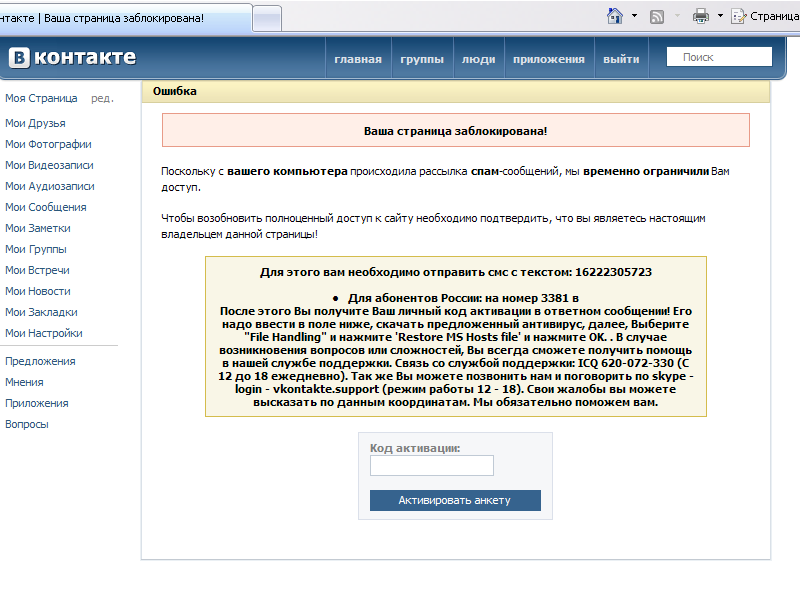Expand the Print options dropdown arrow
The image size is (800, 600).
click(x=720, y=16)
